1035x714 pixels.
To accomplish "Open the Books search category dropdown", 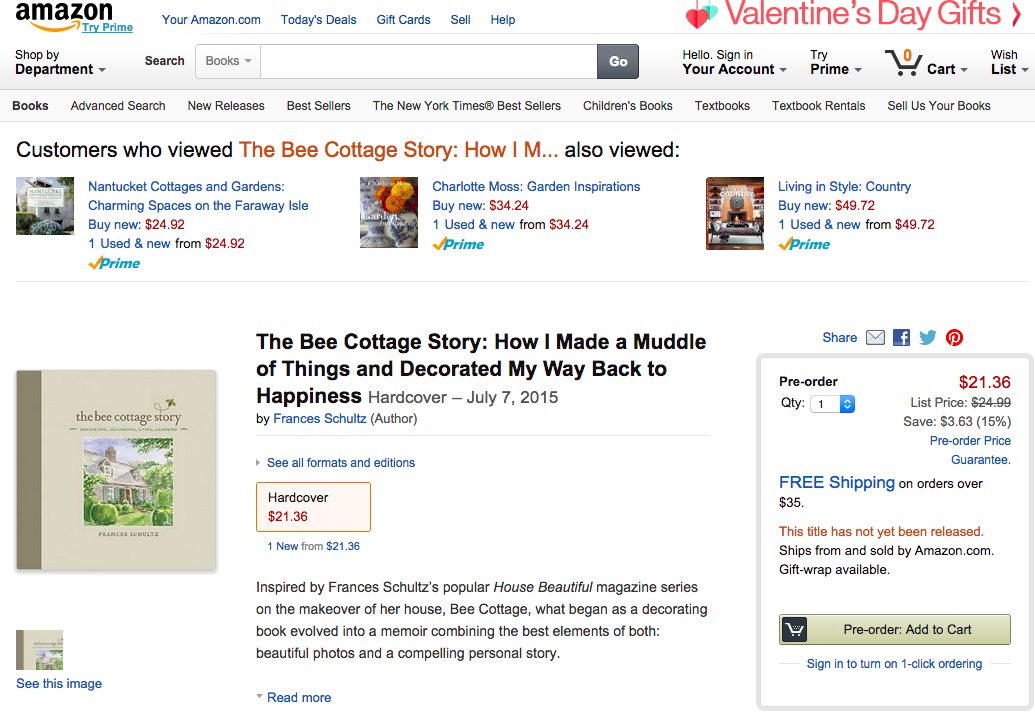I will click(228, 61).
